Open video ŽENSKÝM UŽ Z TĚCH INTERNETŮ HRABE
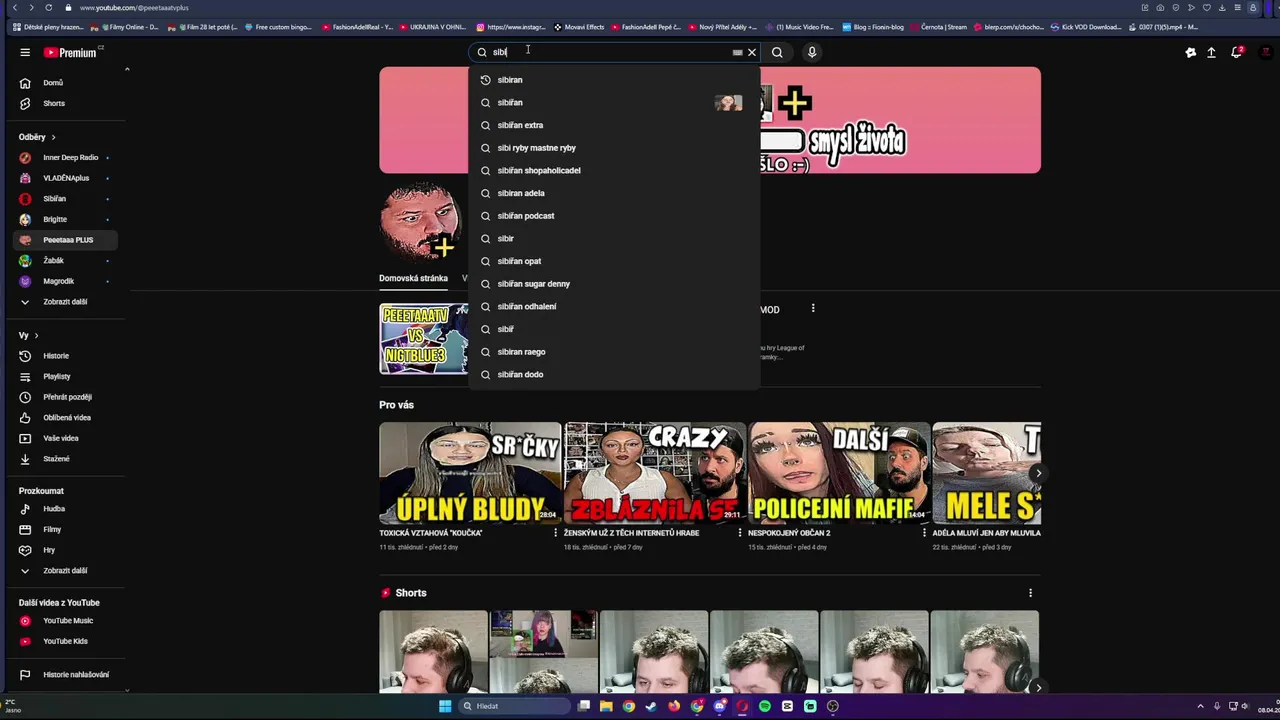The height and width of the screenshot is (720, 1280). click(655, 473)
